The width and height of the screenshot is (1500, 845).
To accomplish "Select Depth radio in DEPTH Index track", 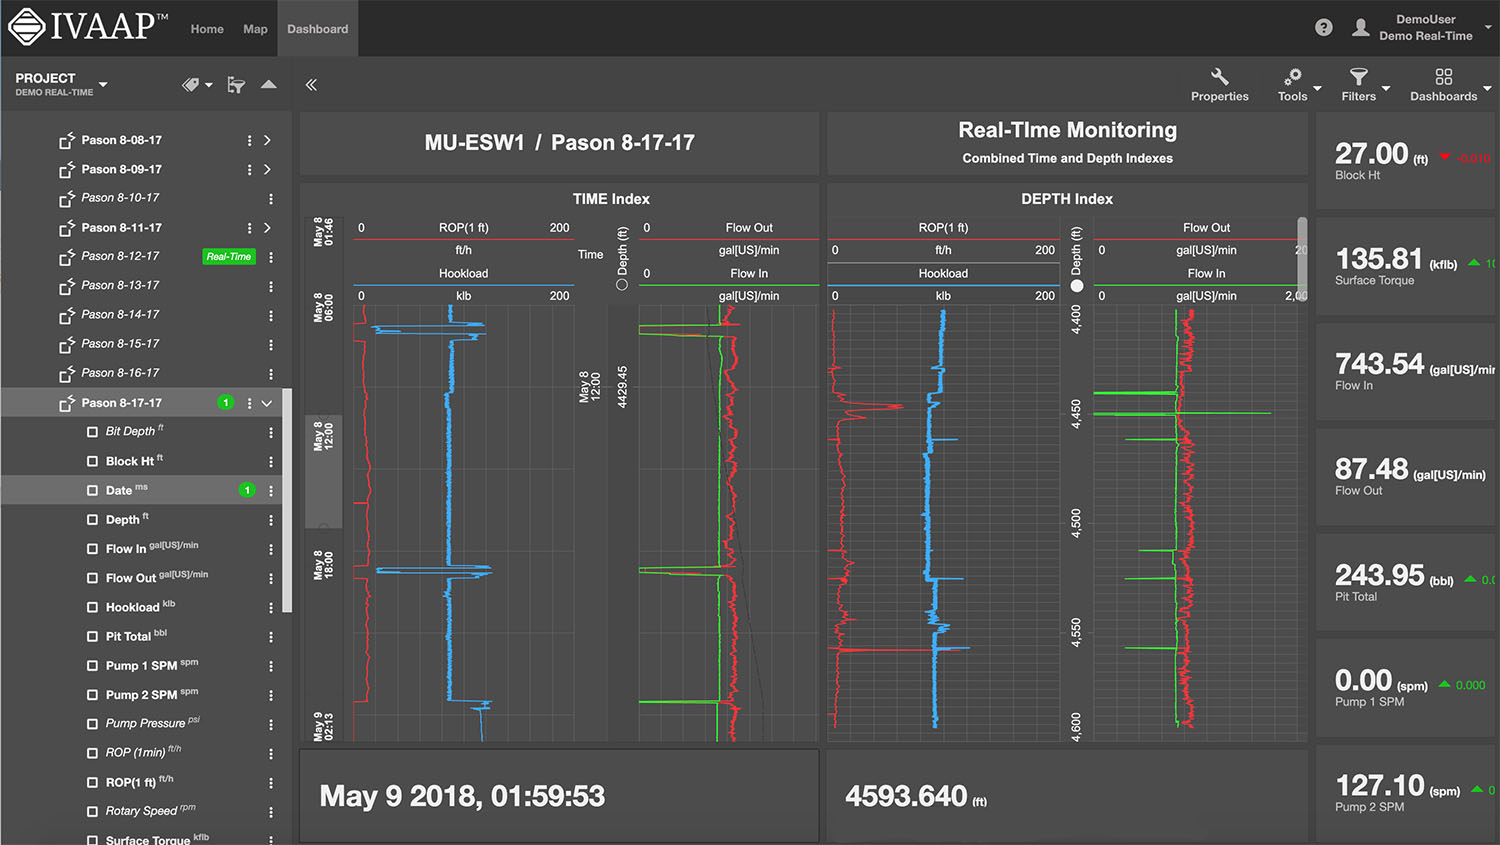I will tap(1077, 286).
